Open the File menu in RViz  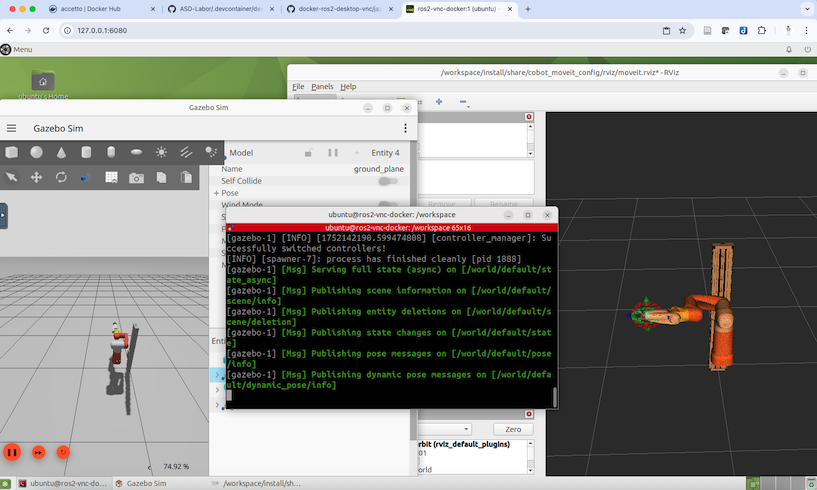298,87
